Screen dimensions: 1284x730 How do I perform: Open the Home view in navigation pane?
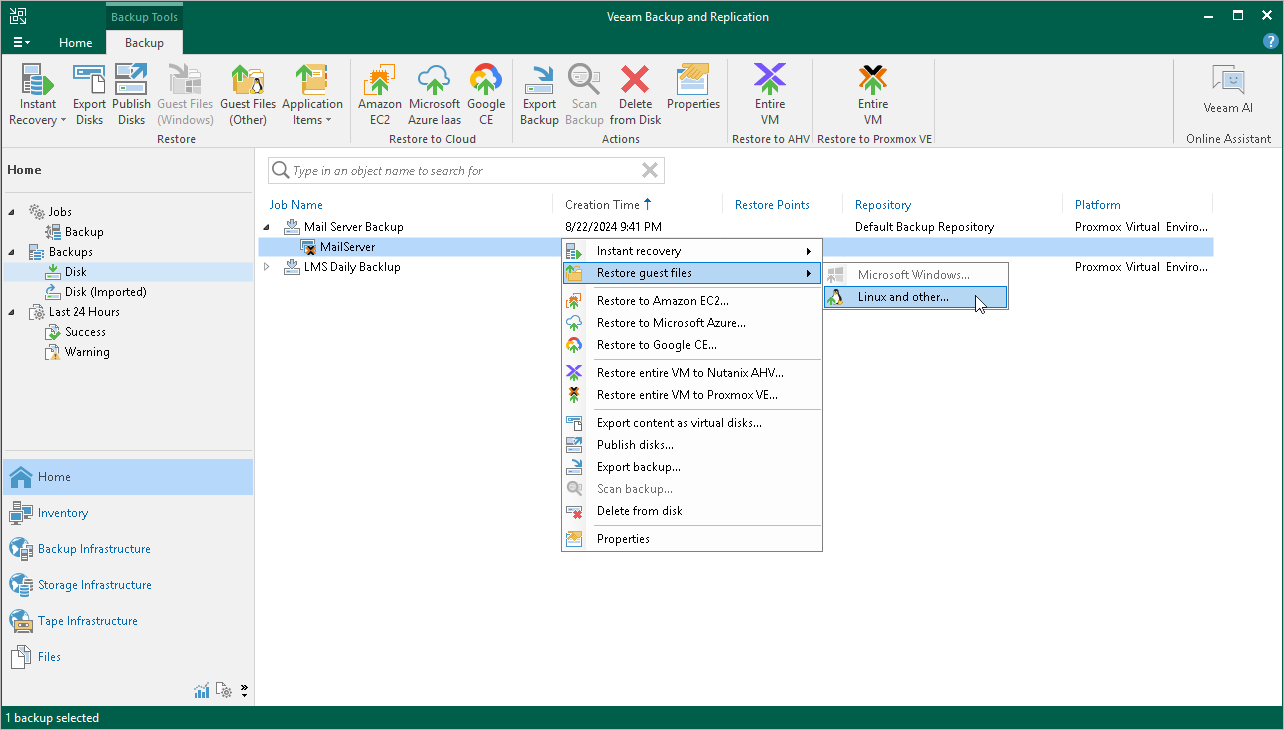click(x=128, y=477)
